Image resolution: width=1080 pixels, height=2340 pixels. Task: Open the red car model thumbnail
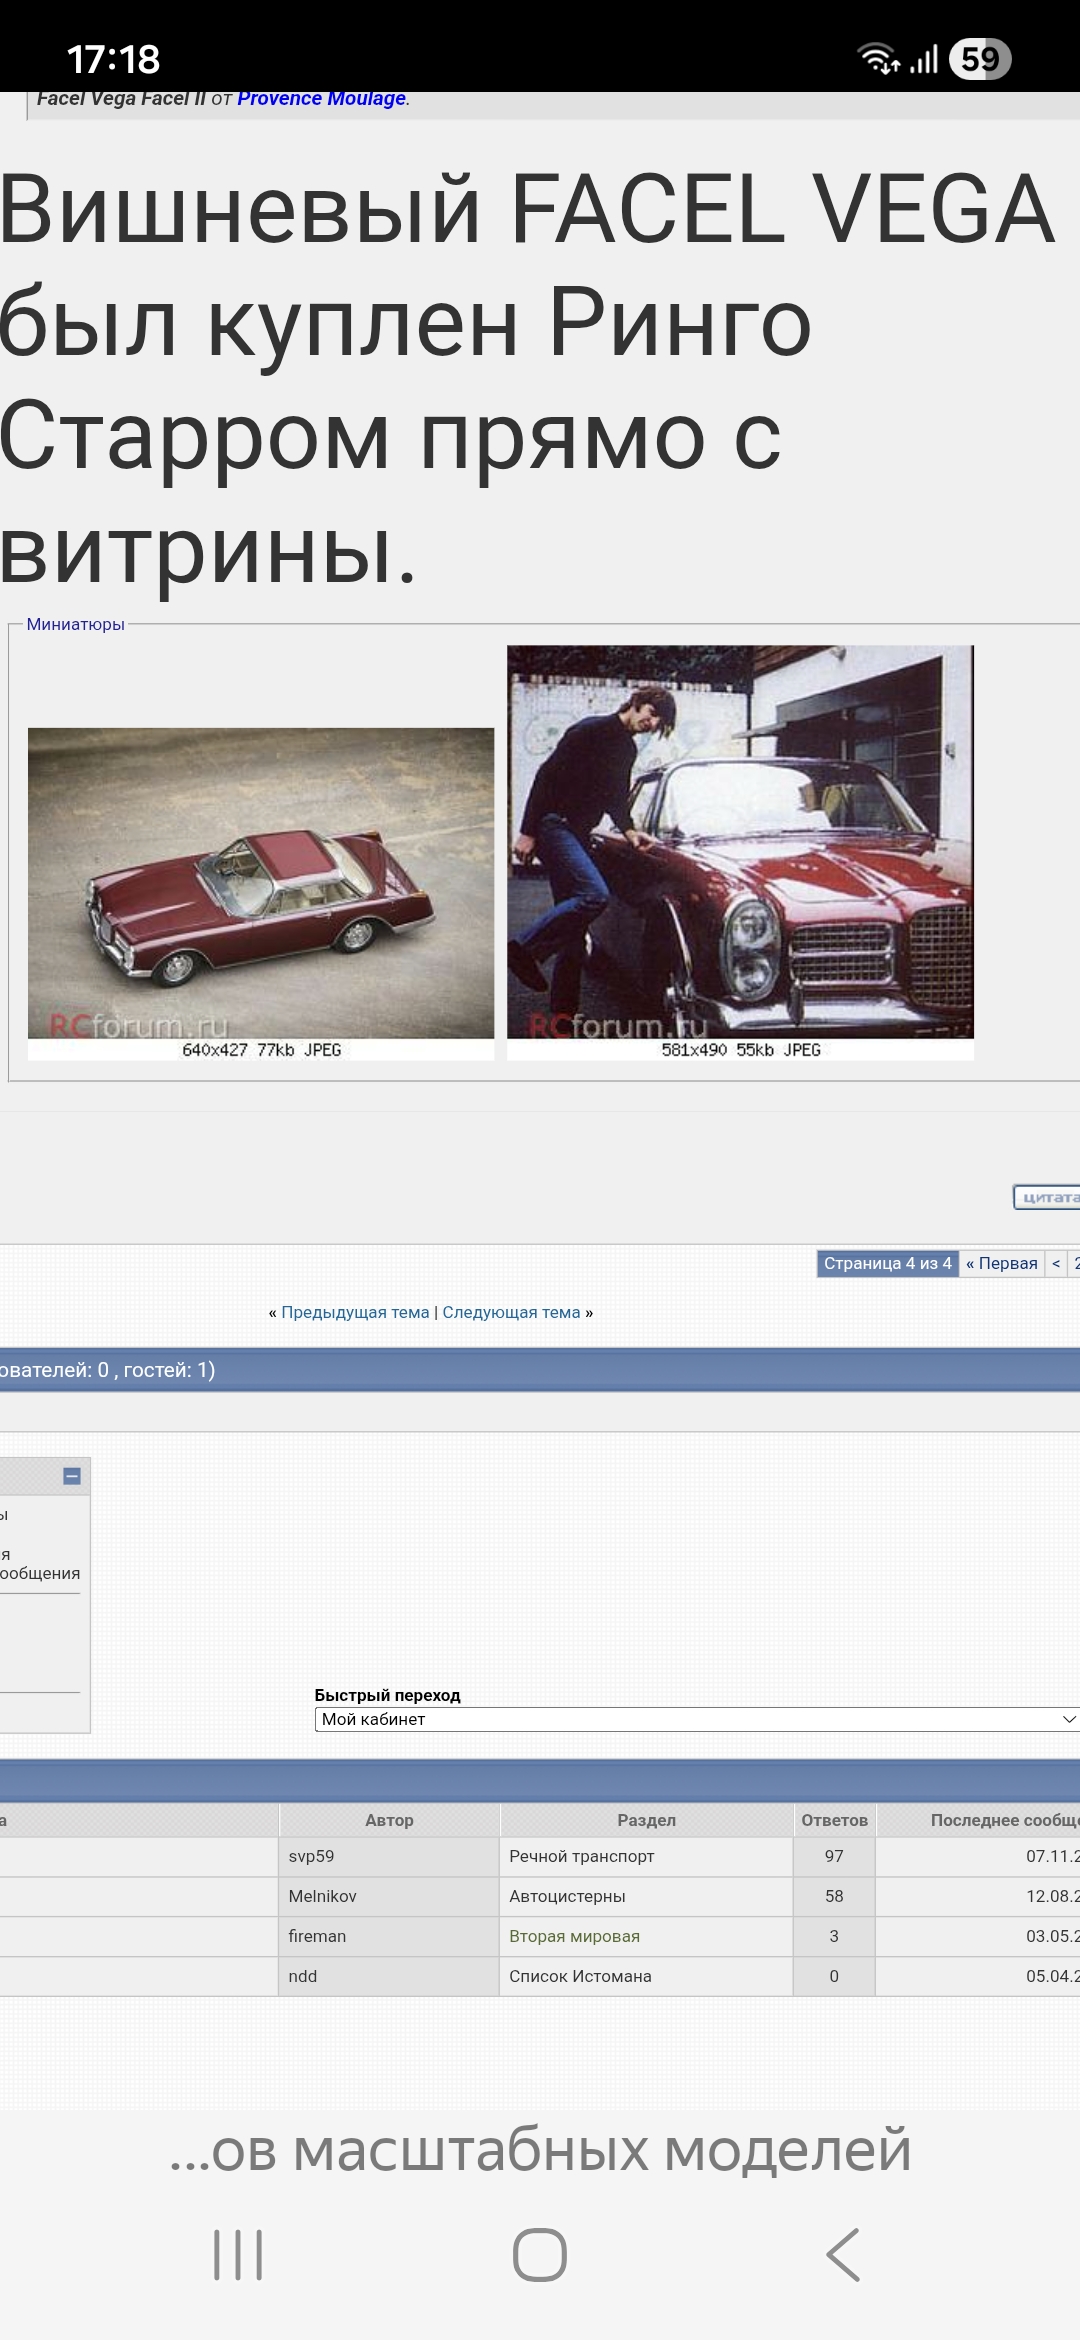pyautogui.click(x=261, y=883)
